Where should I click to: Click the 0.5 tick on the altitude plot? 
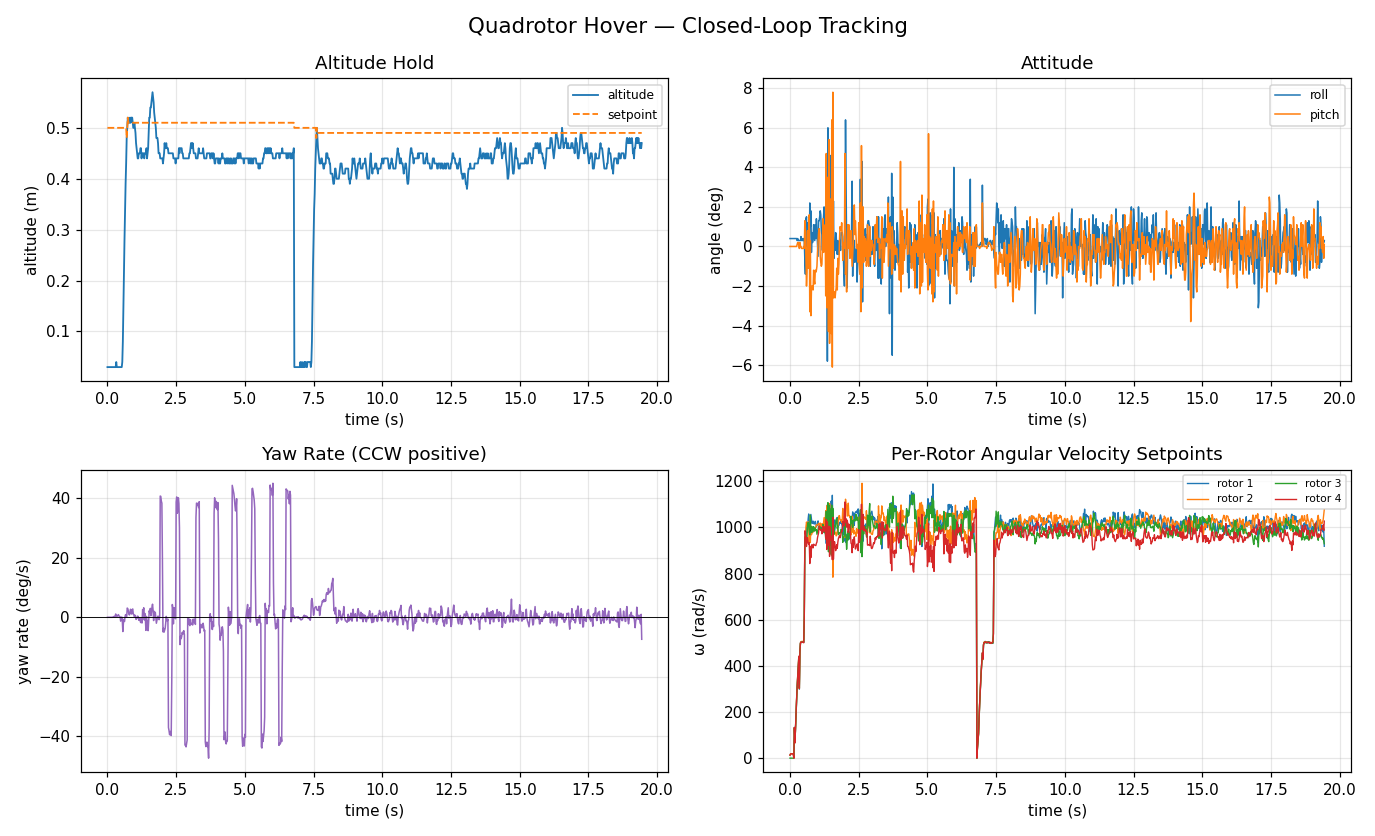point(60,129)
